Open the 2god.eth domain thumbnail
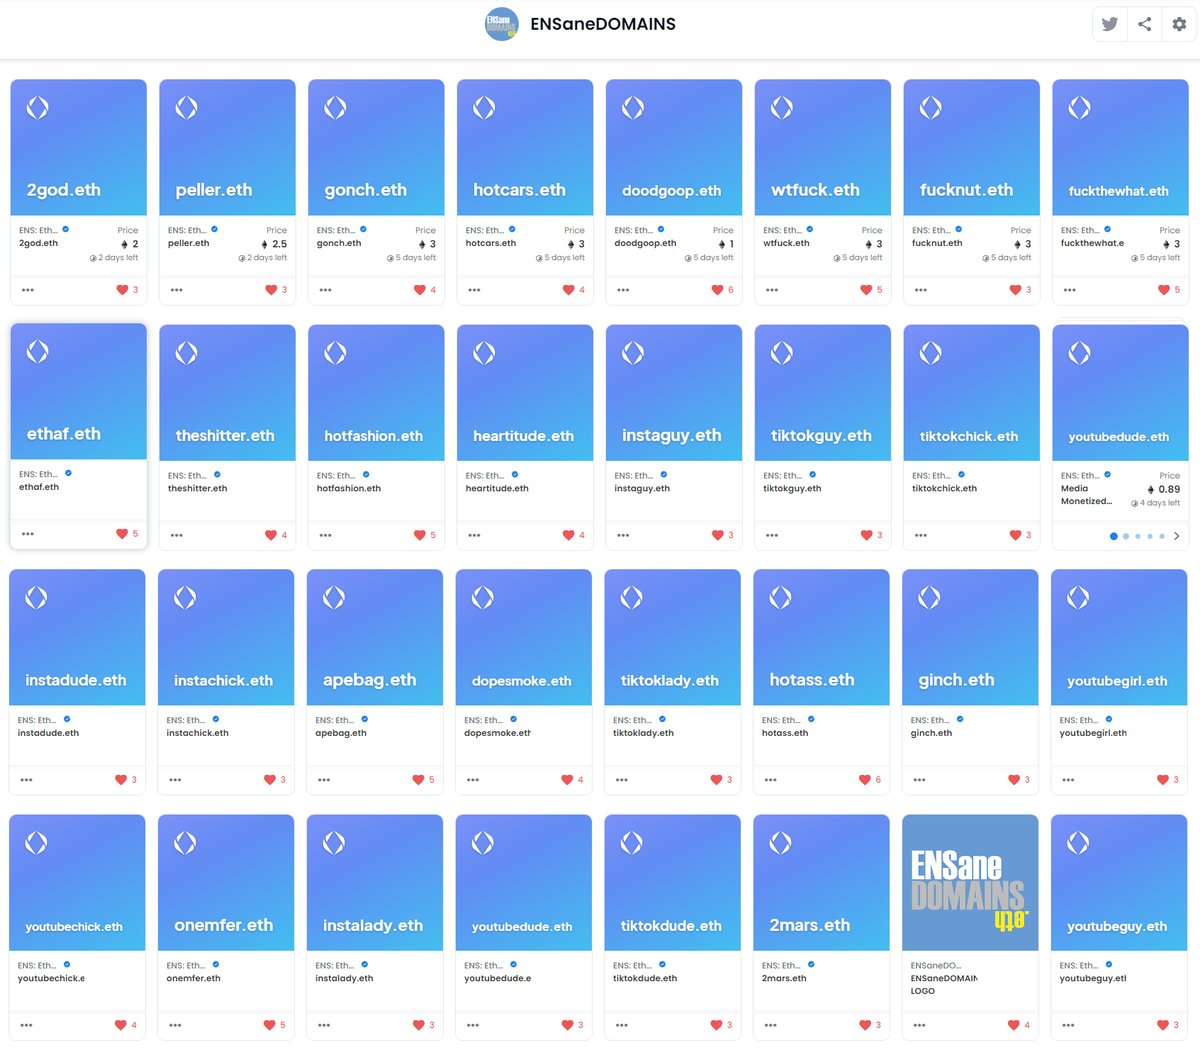Image resolution: width=1200 pixels, height=1050 pixels. tap(78, 148)
